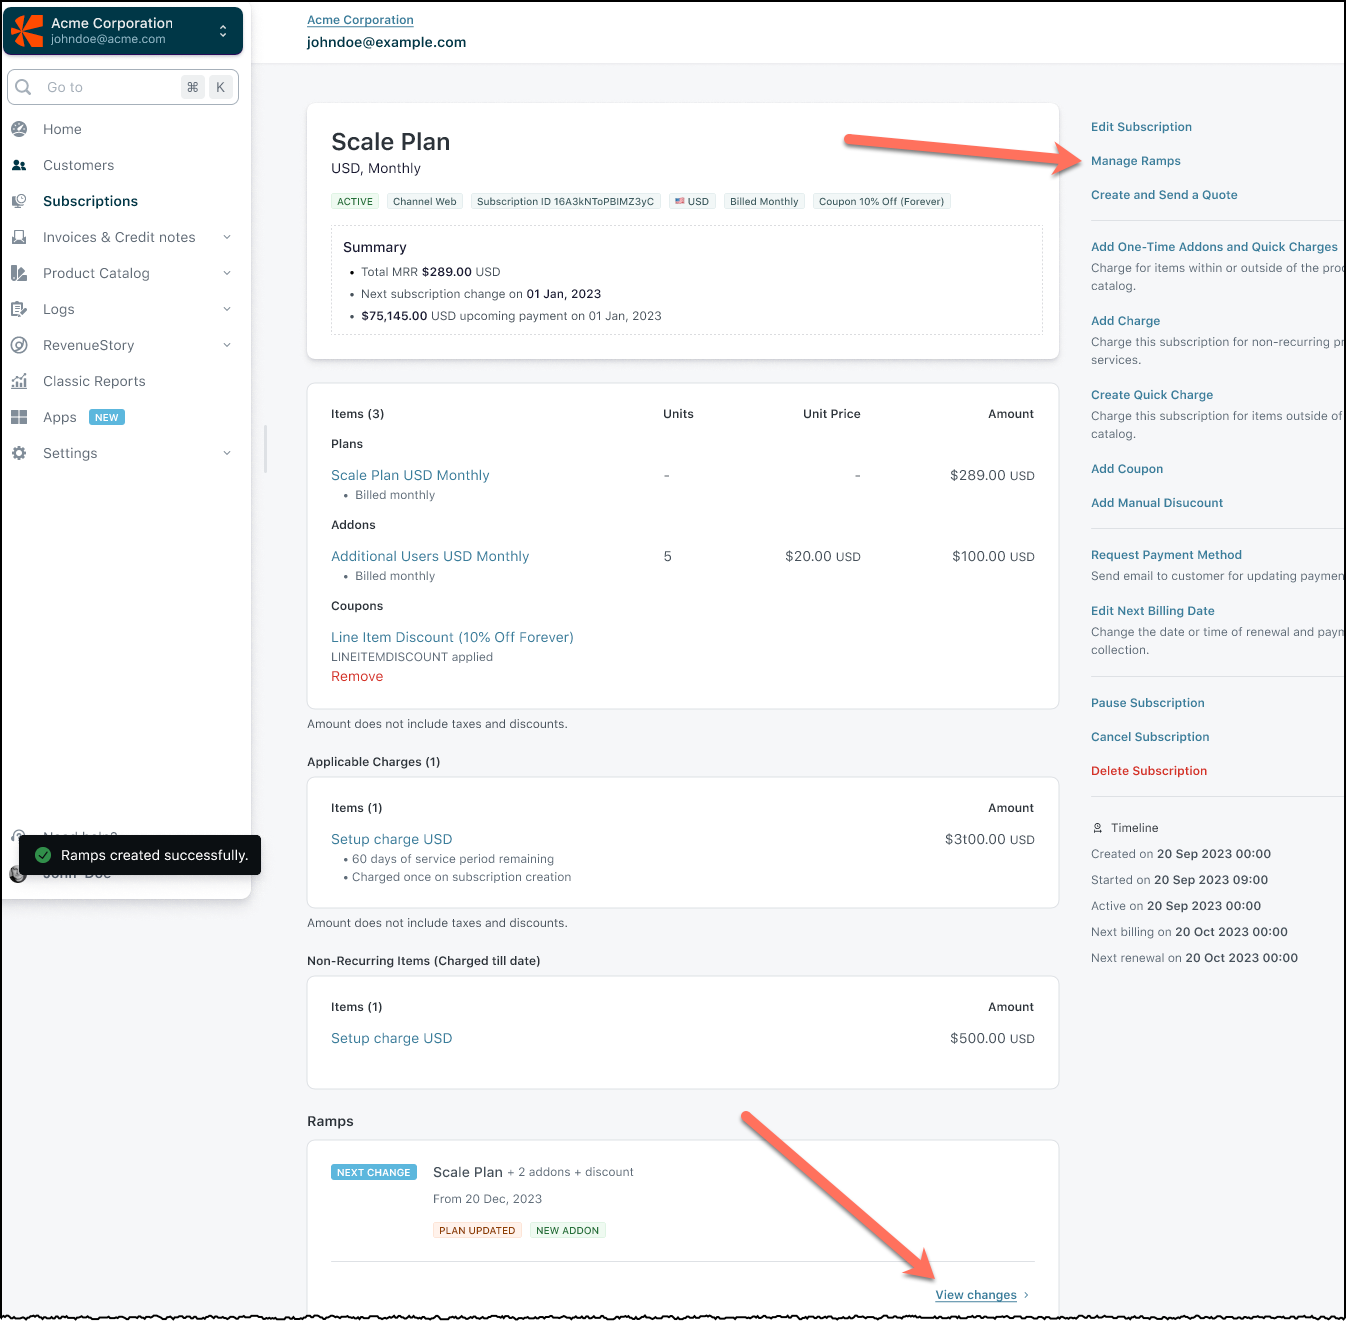Open Scale Plan USD Monthly link

(x=410, y=475)
